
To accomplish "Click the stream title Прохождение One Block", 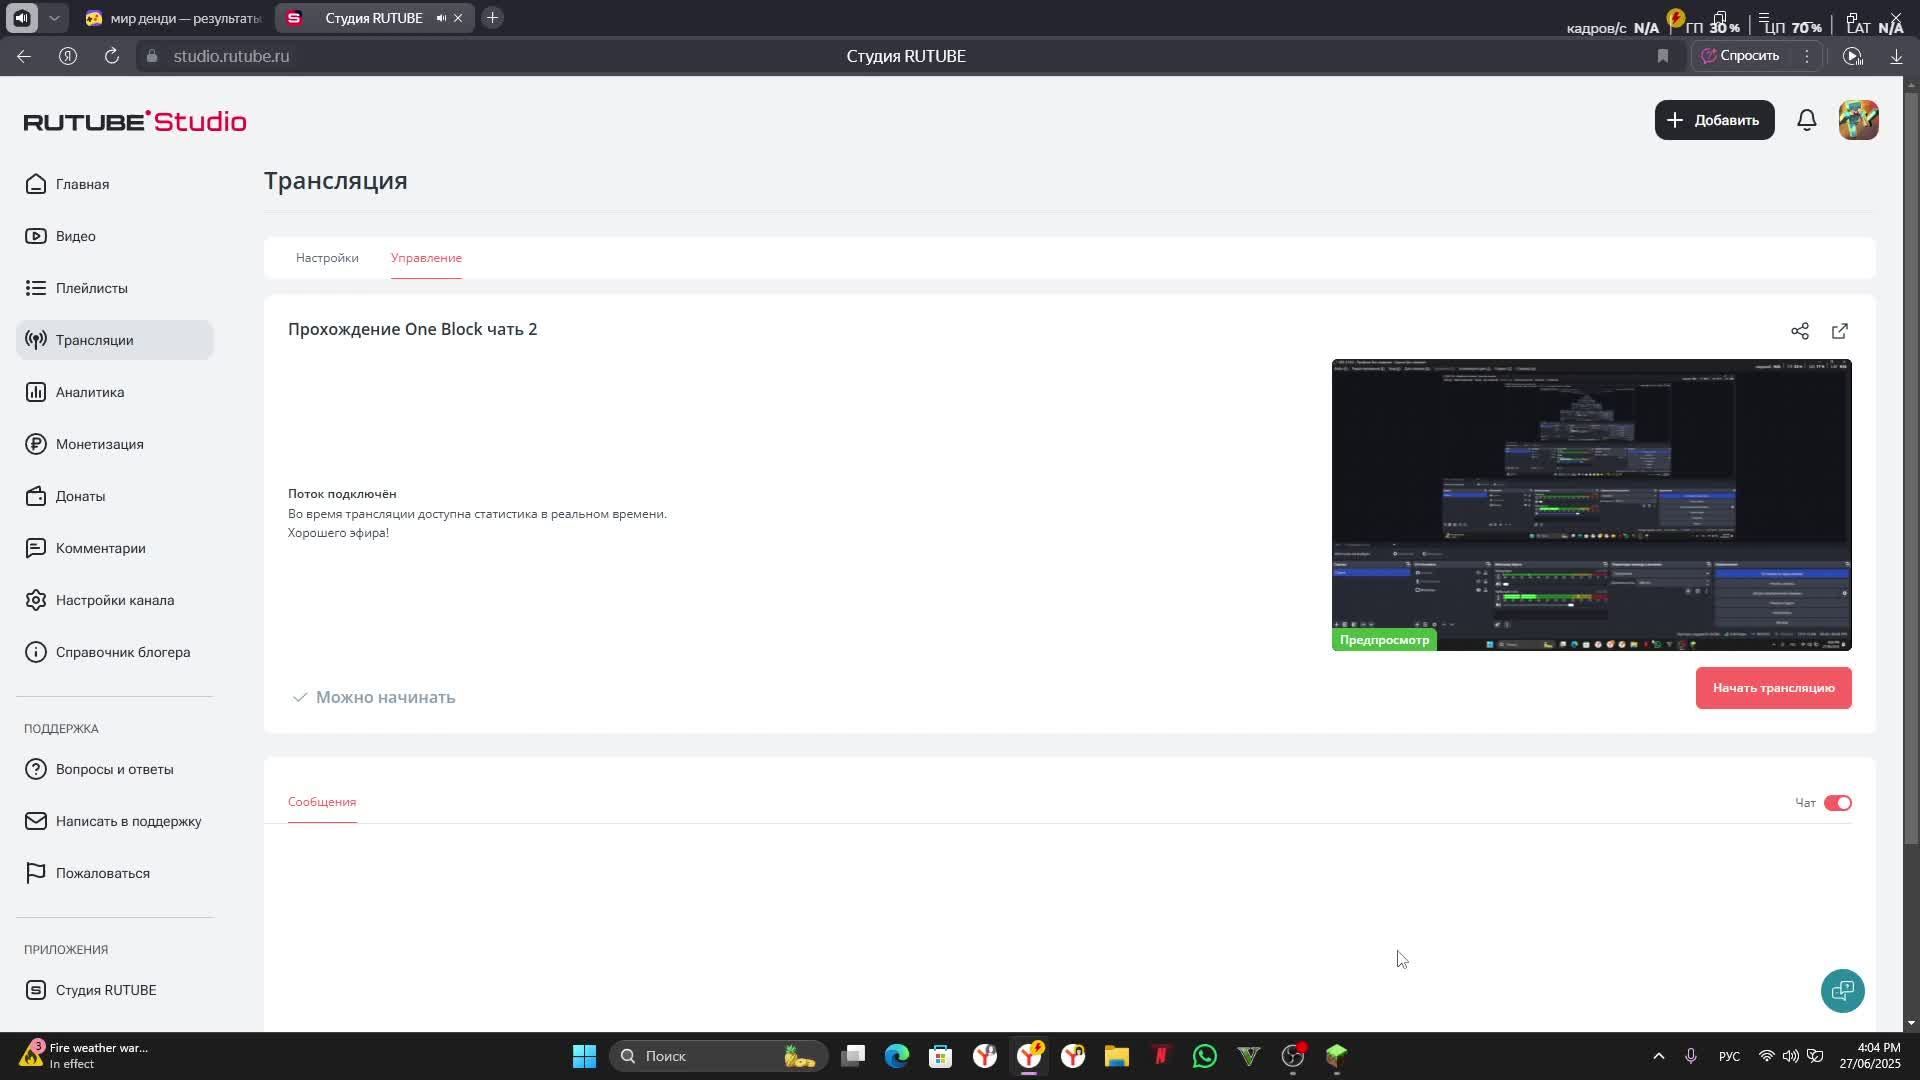I will pyautogui.click(x=412, y=329).
